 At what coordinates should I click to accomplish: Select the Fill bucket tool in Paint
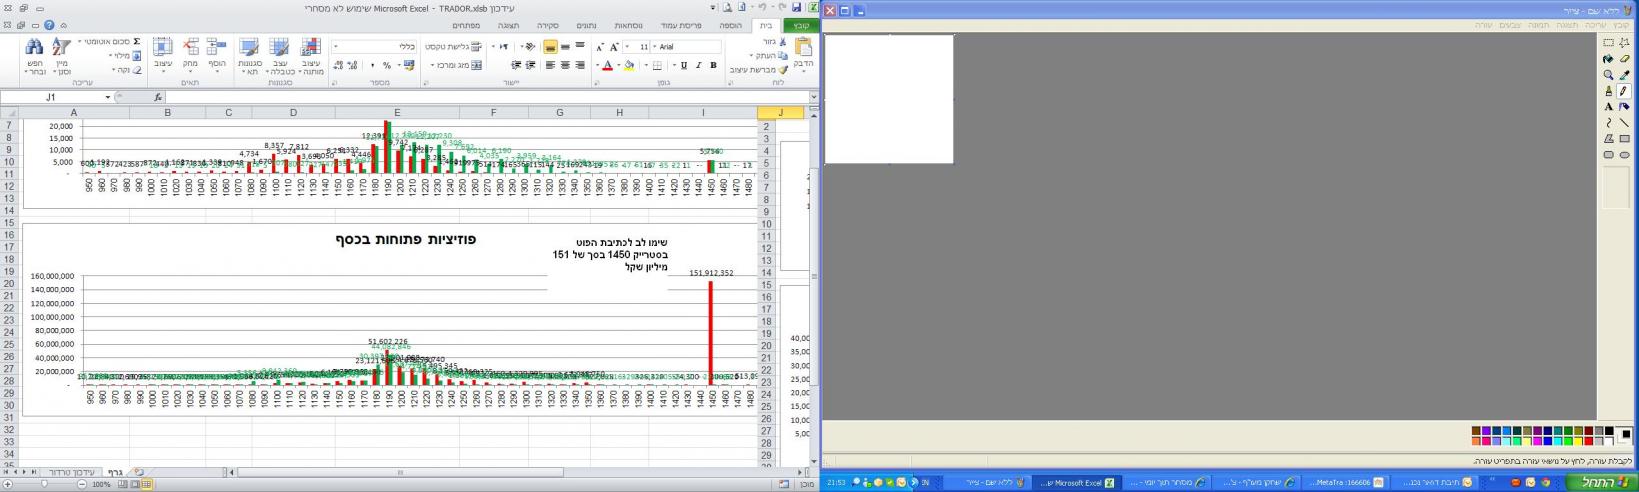click(x=1608, y=59)
